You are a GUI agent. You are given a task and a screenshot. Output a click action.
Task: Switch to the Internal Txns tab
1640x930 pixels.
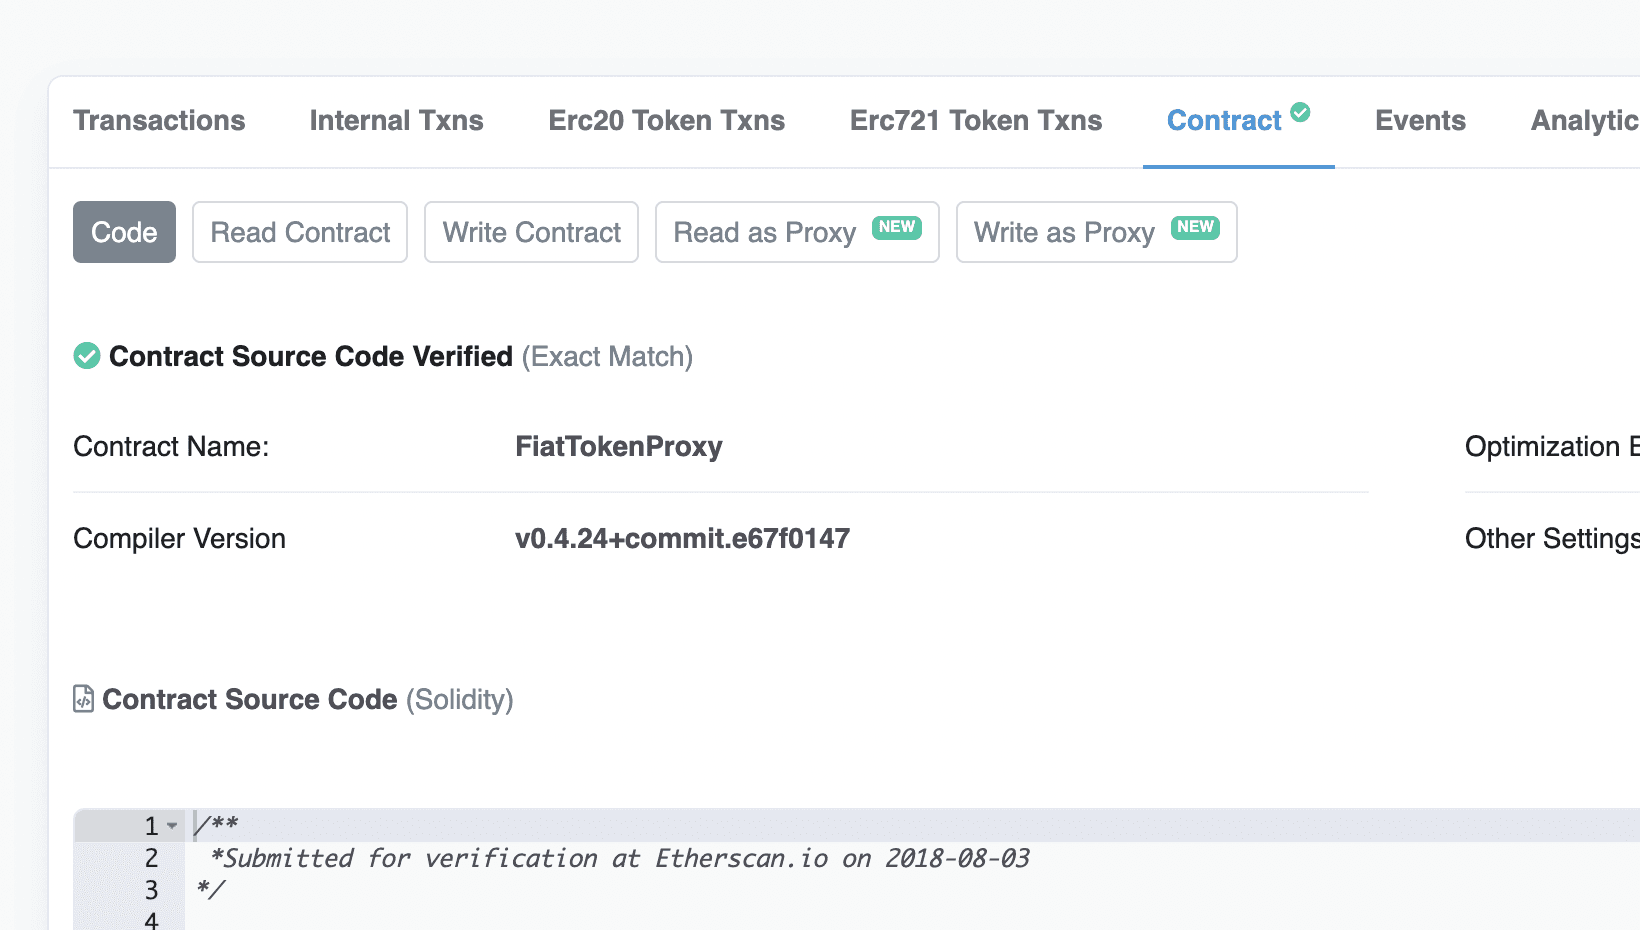point(397,121)
